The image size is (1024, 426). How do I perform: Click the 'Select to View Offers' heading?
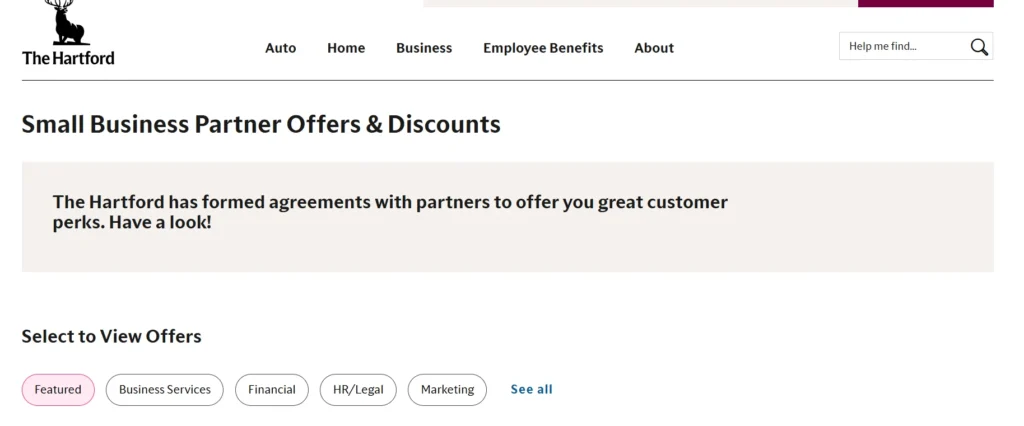pyautogui.click(x=112, y=336)
